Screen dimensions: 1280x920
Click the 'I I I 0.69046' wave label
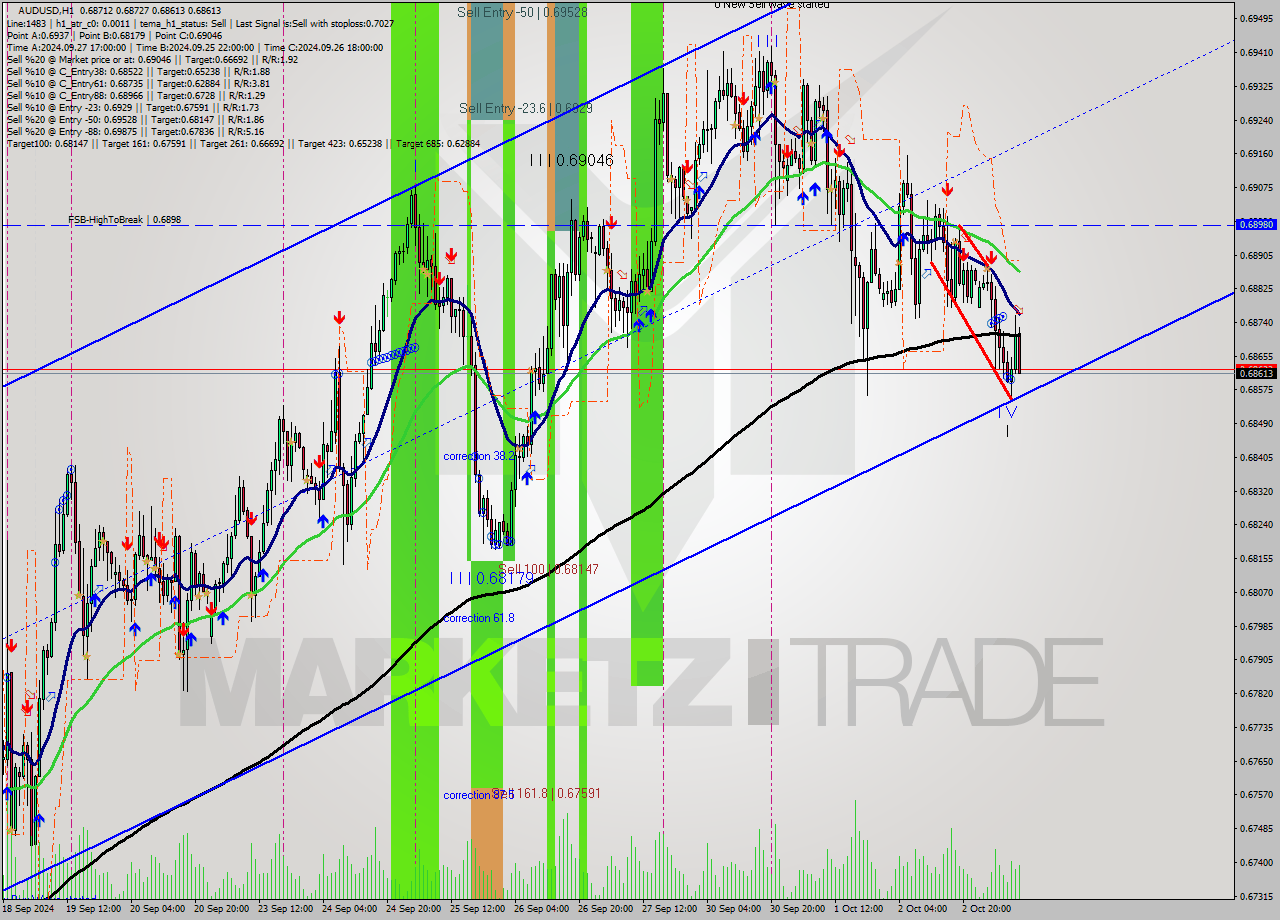point(571,160)
